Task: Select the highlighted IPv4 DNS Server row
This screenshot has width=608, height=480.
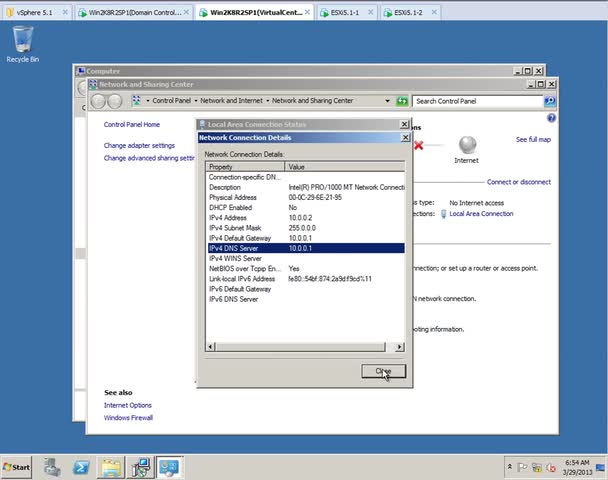Action: point(306,248)
